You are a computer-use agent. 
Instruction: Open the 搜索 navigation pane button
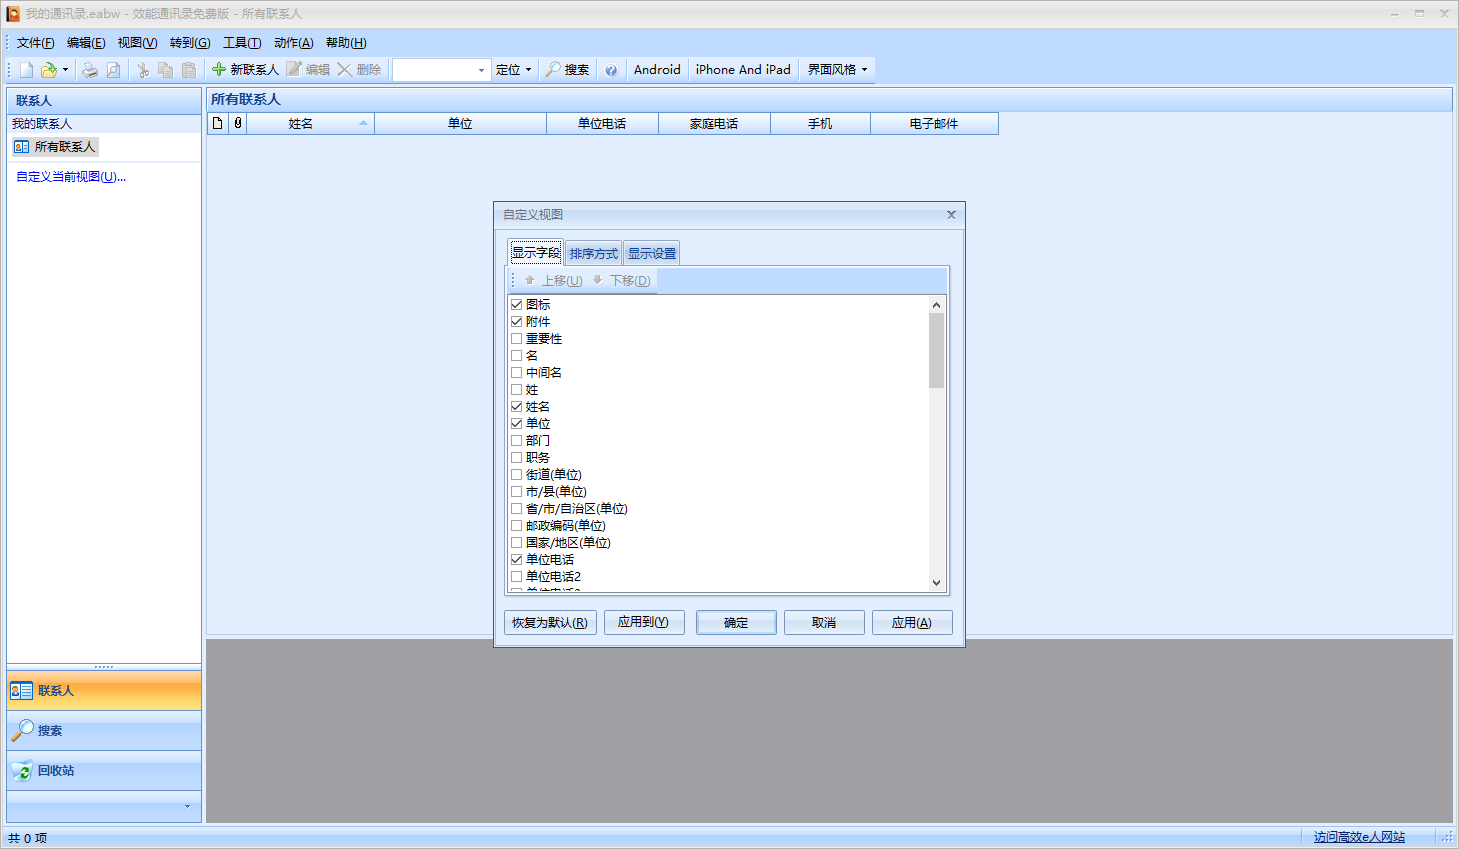(104, 731)
